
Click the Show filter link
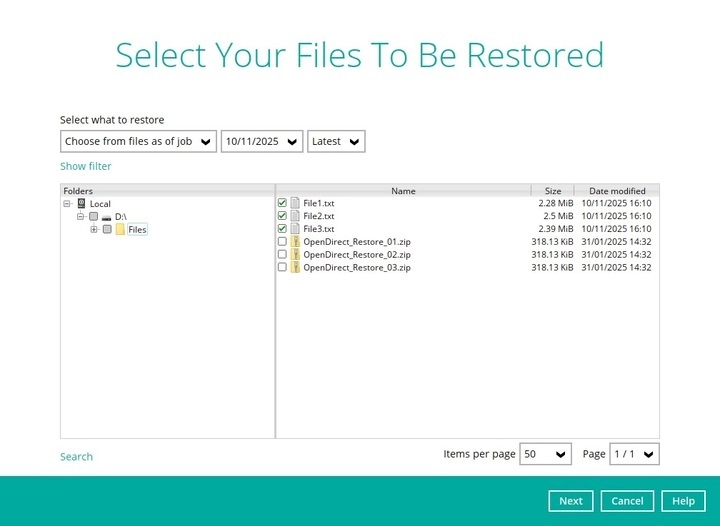[85, 166]
